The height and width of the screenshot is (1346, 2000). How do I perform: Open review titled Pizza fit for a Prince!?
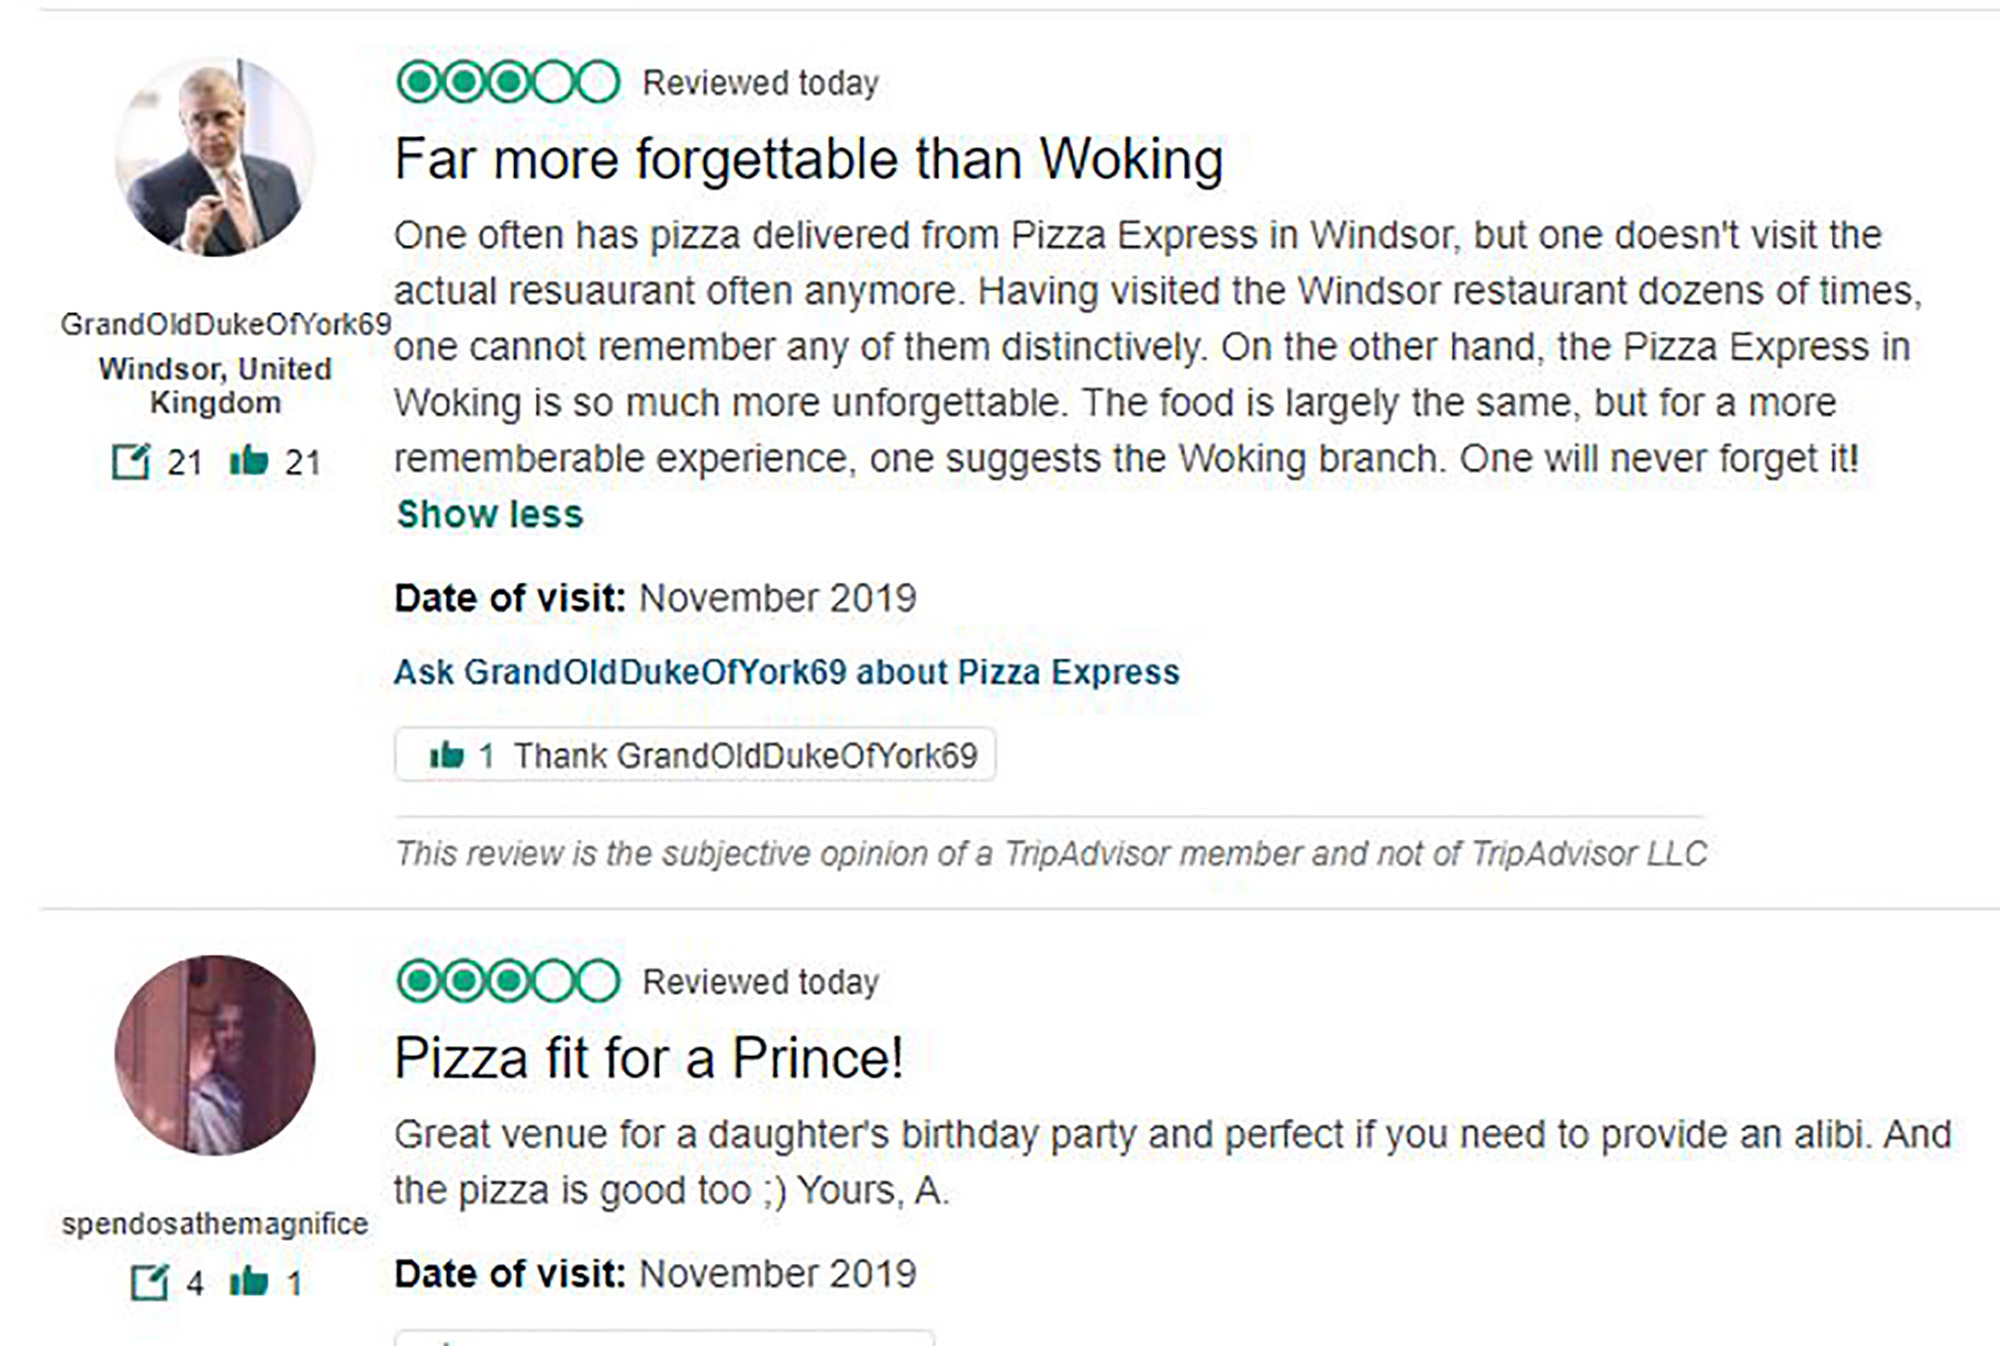click(x=648, y=1058)
